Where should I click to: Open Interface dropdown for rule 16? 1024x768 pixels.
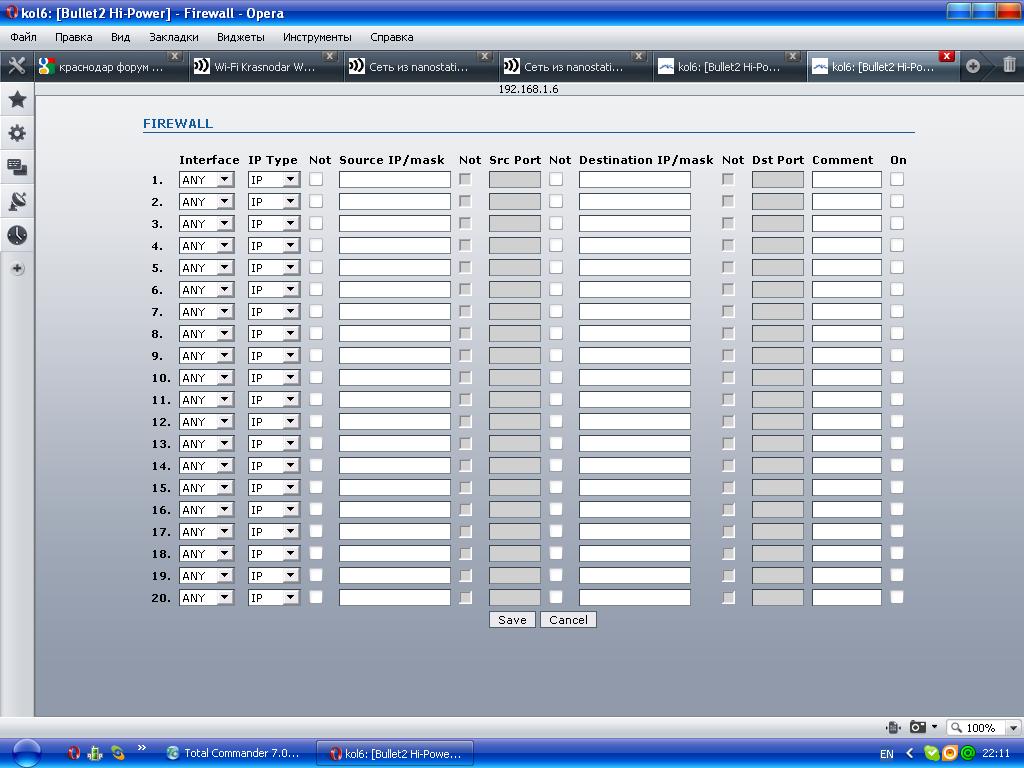click(x=206, y=509)
